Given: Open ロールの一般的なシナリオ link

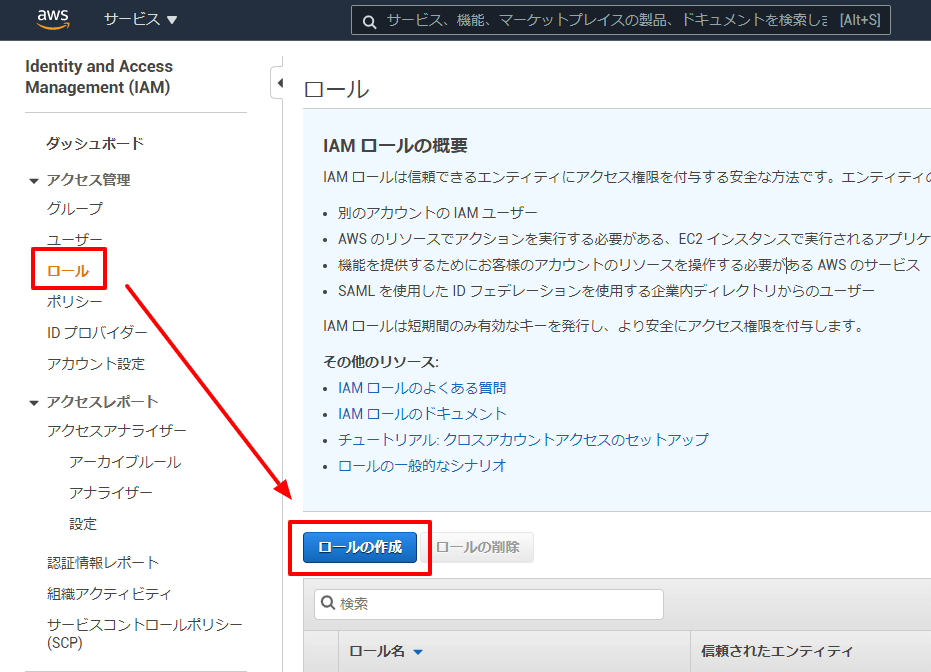Looking at the screenshot, I should 422,465.
